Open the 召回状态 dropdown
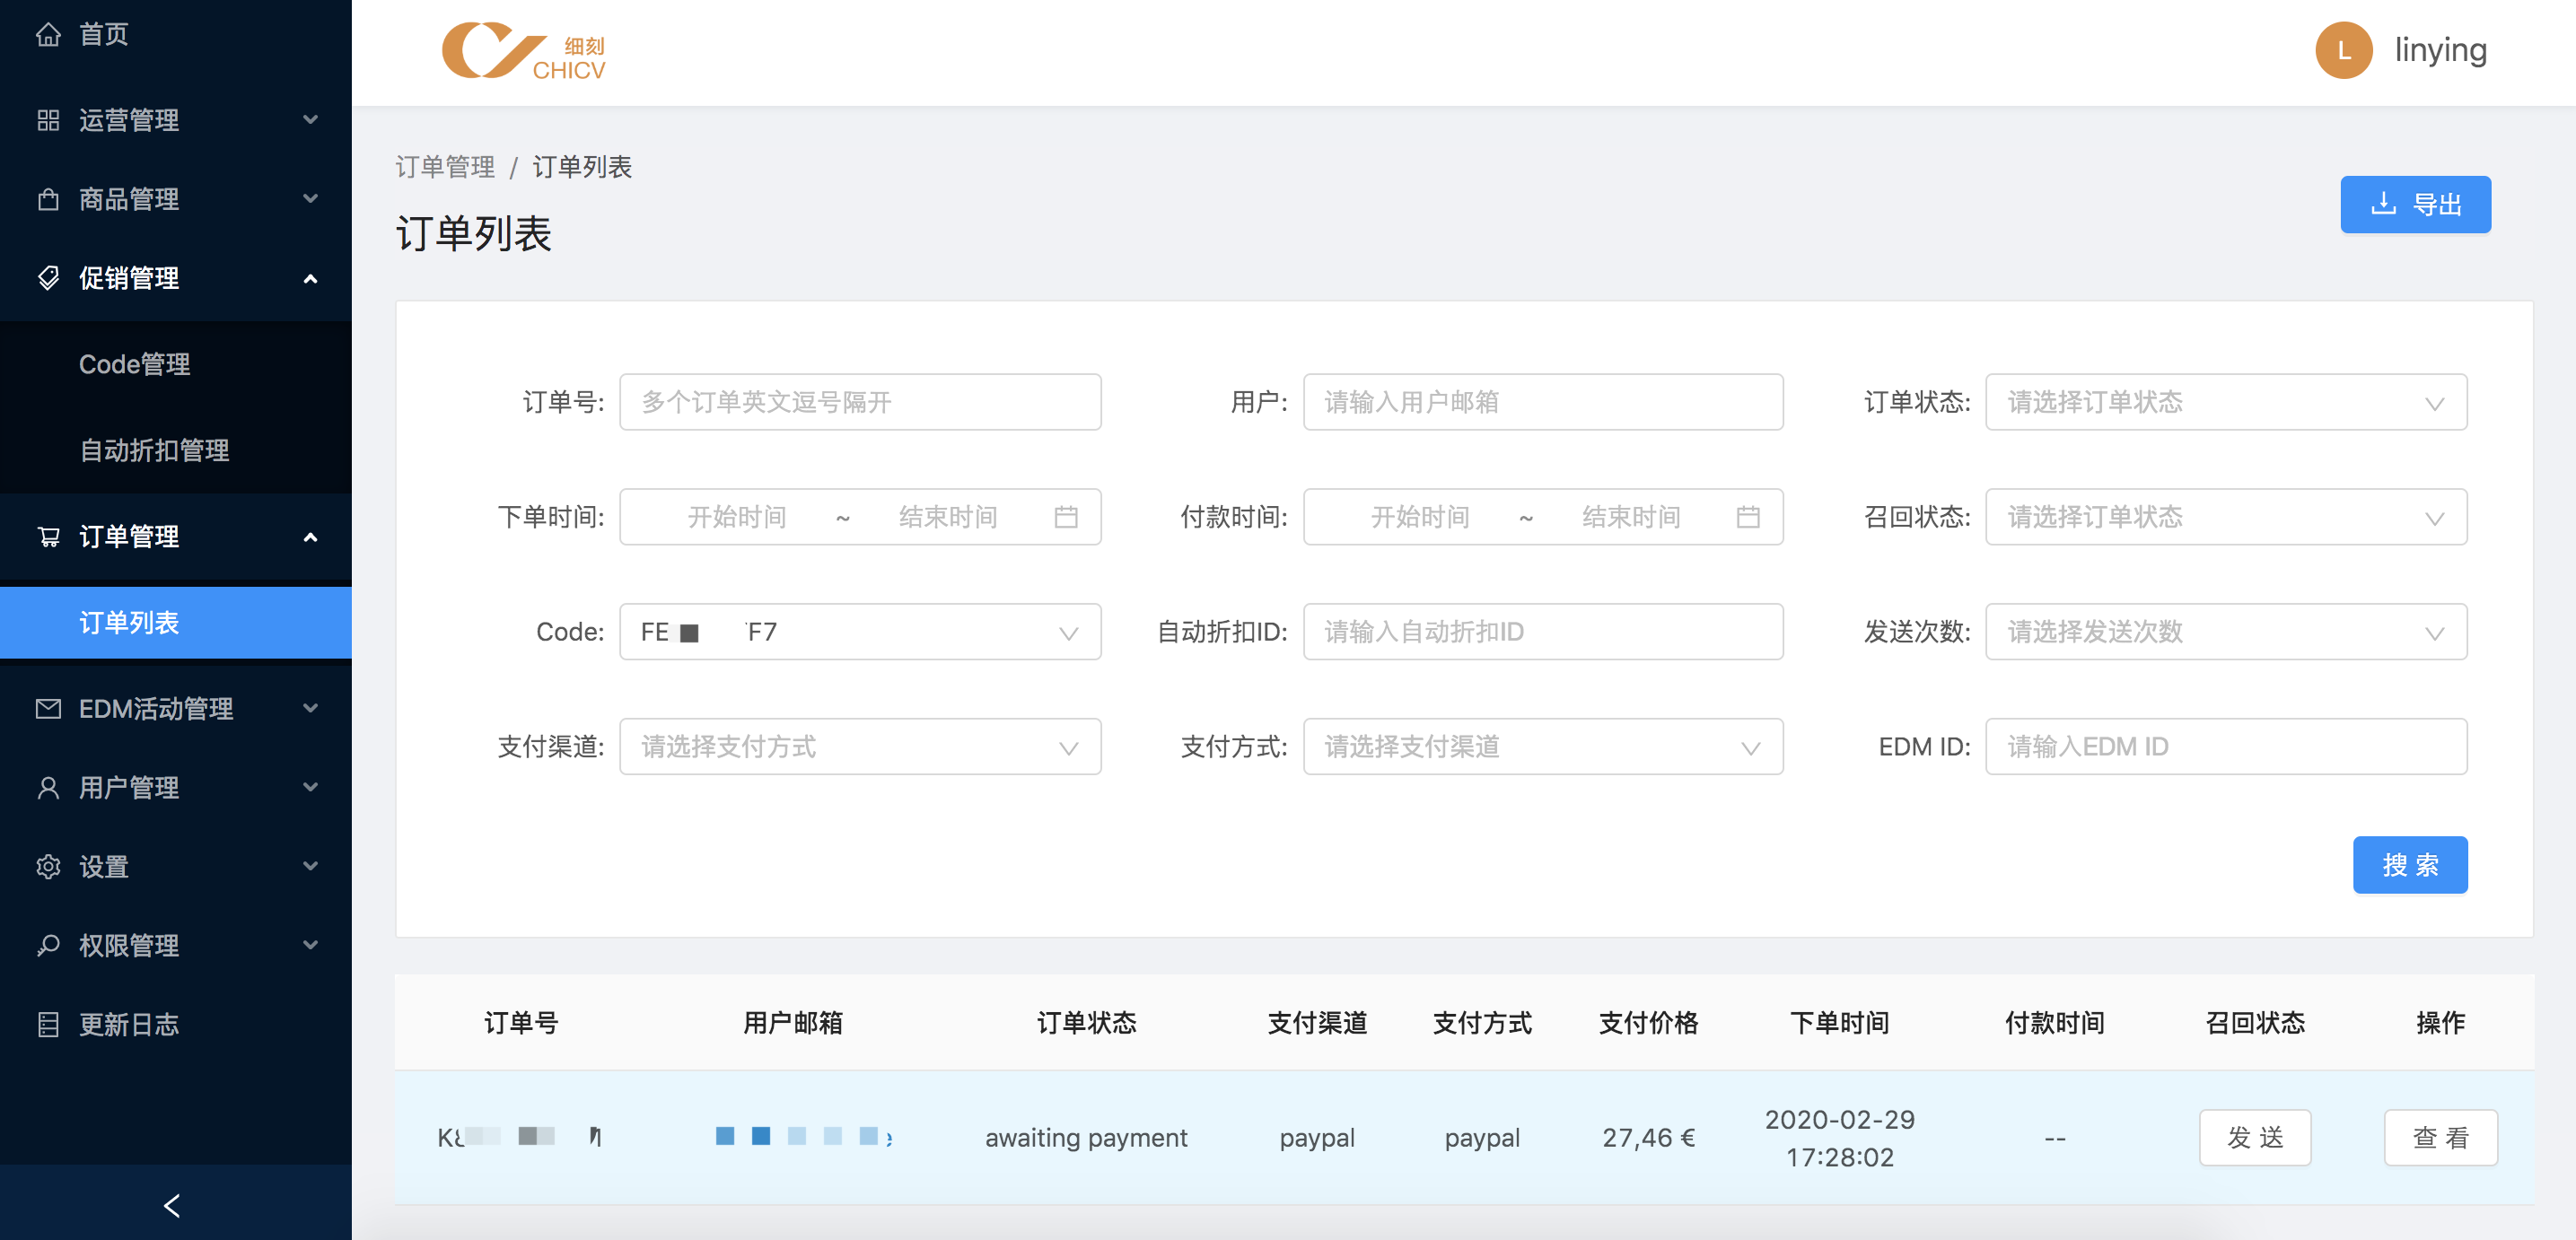The height and width of the screenshot is (1240, 2576). click(x=2226, y=517)
